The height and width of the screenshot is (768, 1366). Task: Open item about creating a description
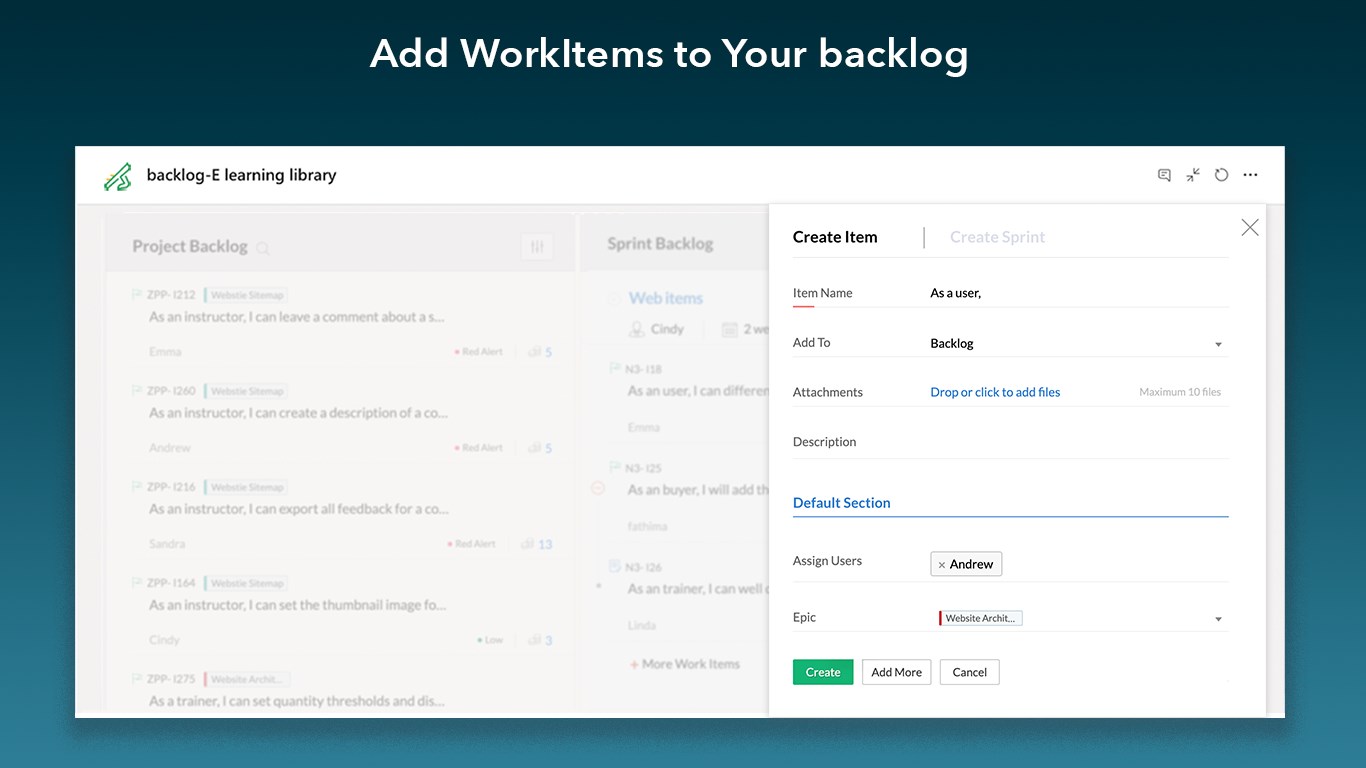[x=299, y=413]
